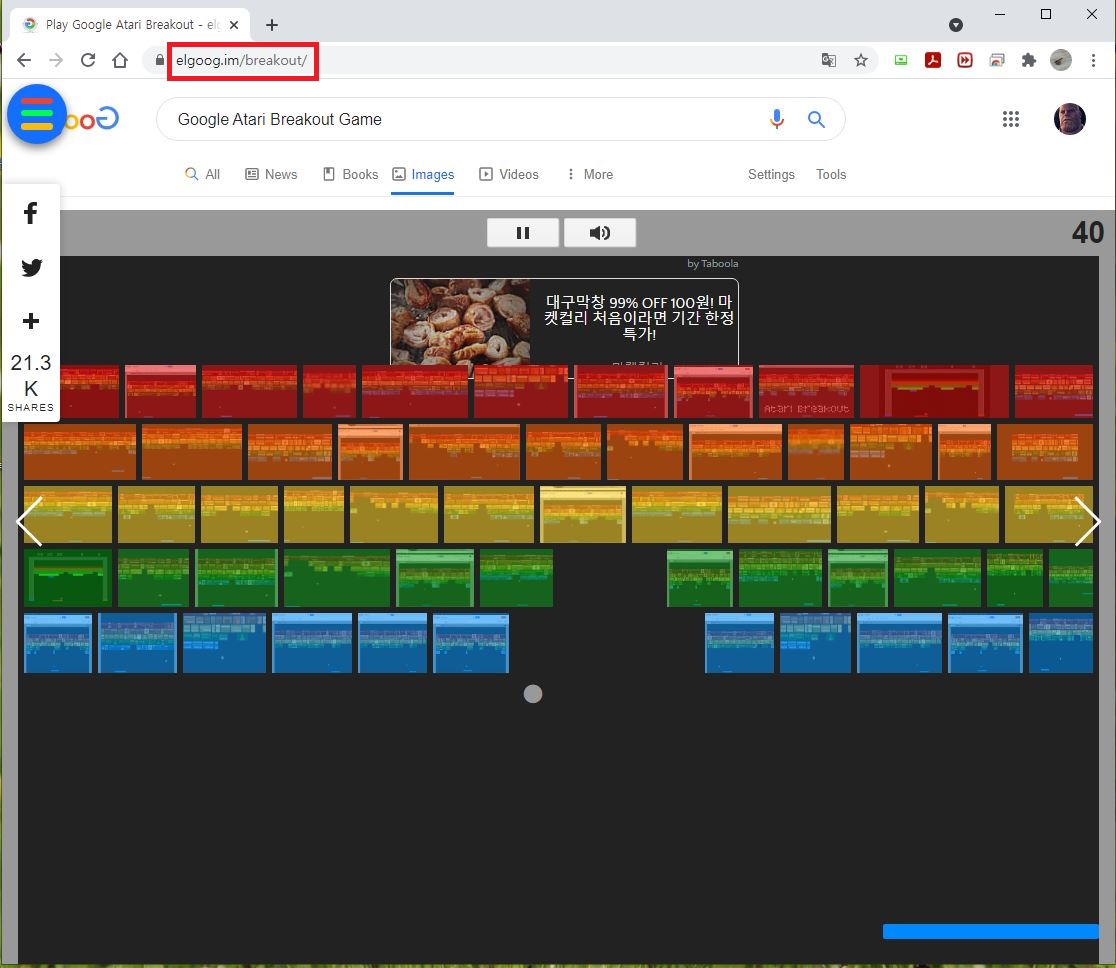This screenshot has width=1116, height=968.
Task: Click the Google account profile picture
Action: tap(1069, 119)
